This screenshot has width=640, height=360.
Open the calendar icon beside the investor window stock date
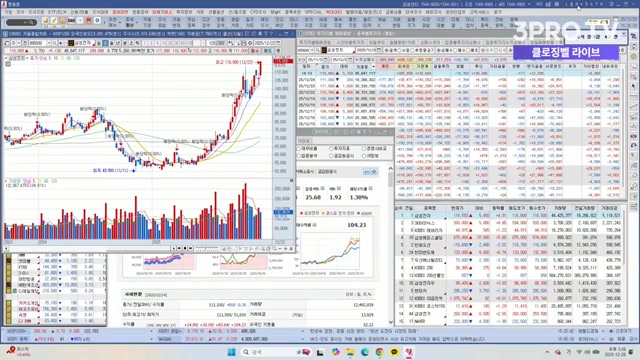[379, 50]
